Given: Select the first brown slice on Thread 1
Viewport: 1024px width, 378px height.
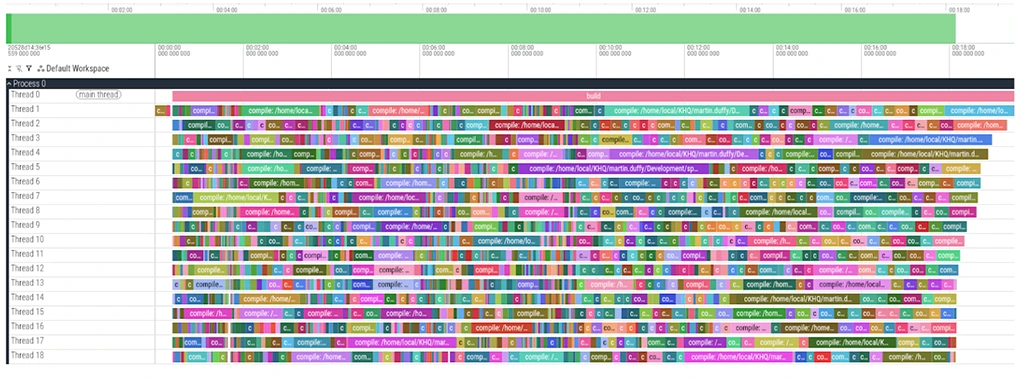Looking at the screenshot, I should pyautogui.click(x=162, y=111).
